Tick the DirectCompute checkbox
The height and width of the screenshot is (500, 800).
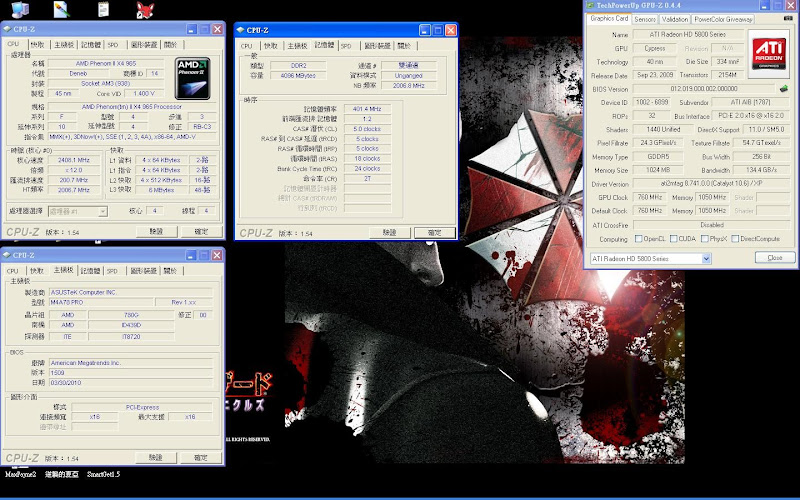[735, 239]
